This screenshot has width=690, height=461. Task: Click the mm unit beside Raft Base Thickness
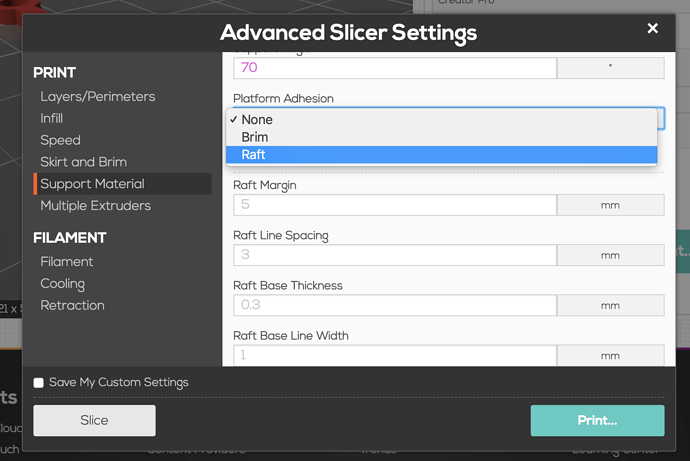click(x=610, y=306)
